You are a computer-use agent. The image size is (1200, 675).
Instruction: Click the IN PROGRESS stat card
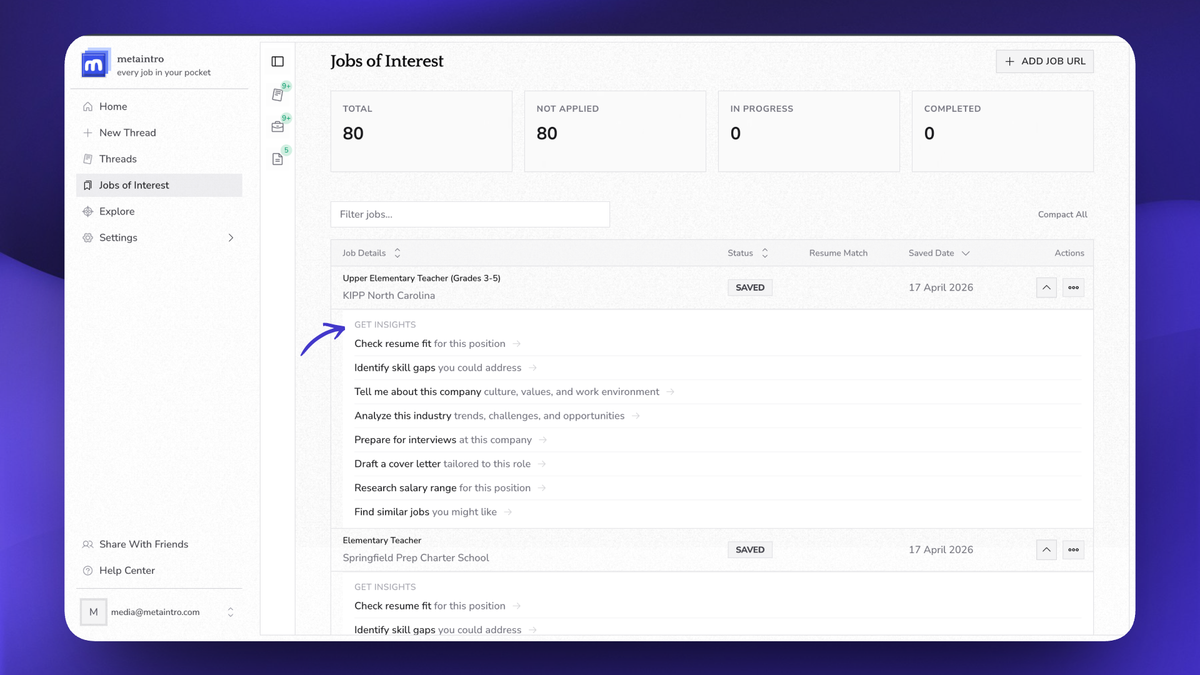pyautogui.click(x=809, y=131)
